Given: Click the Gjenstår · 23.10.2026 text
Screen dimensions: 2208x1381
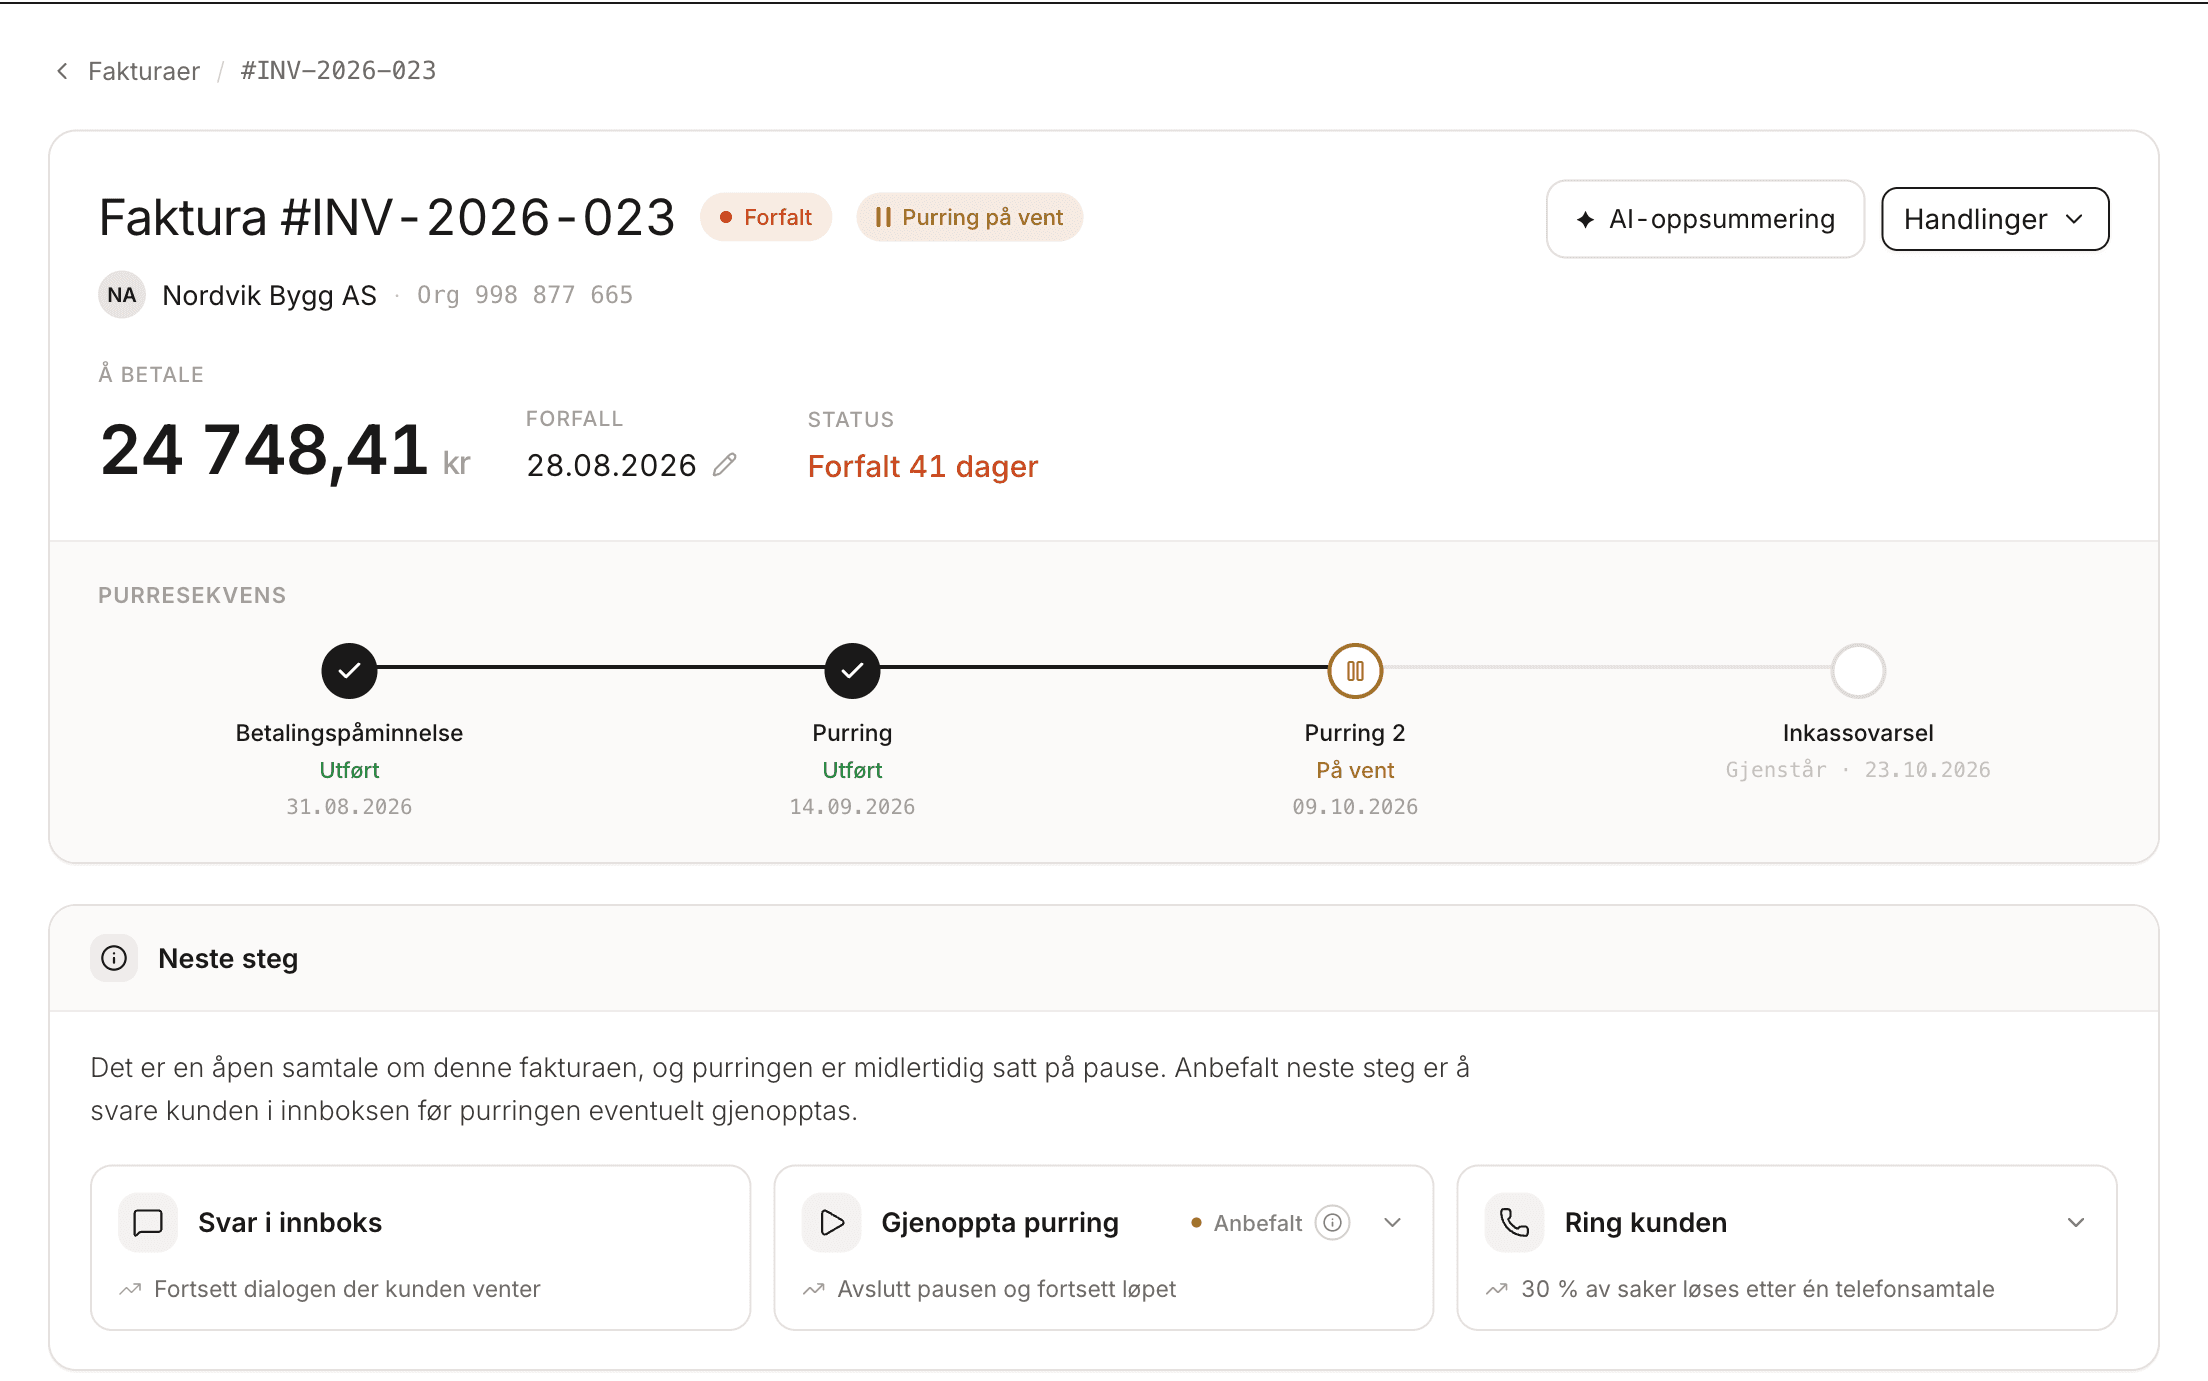Looking at the screenshot, I should point(1858,770).
